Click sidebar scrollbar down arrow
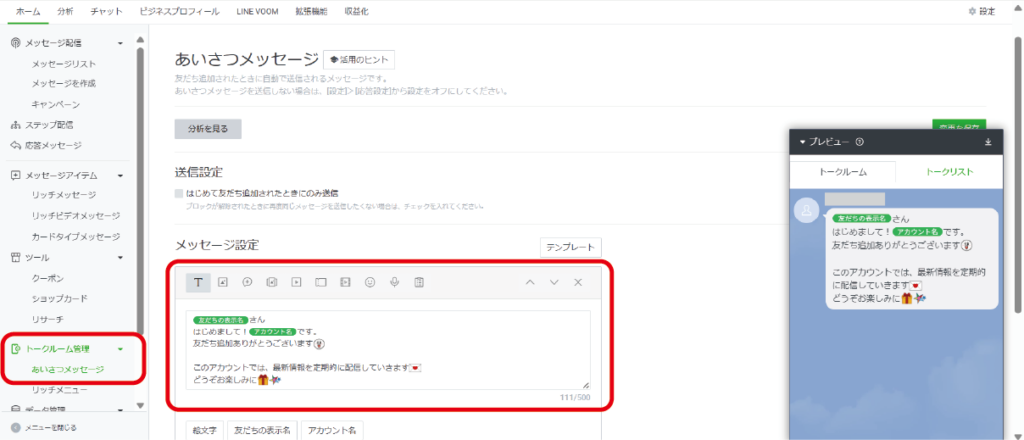 [140, 405]
